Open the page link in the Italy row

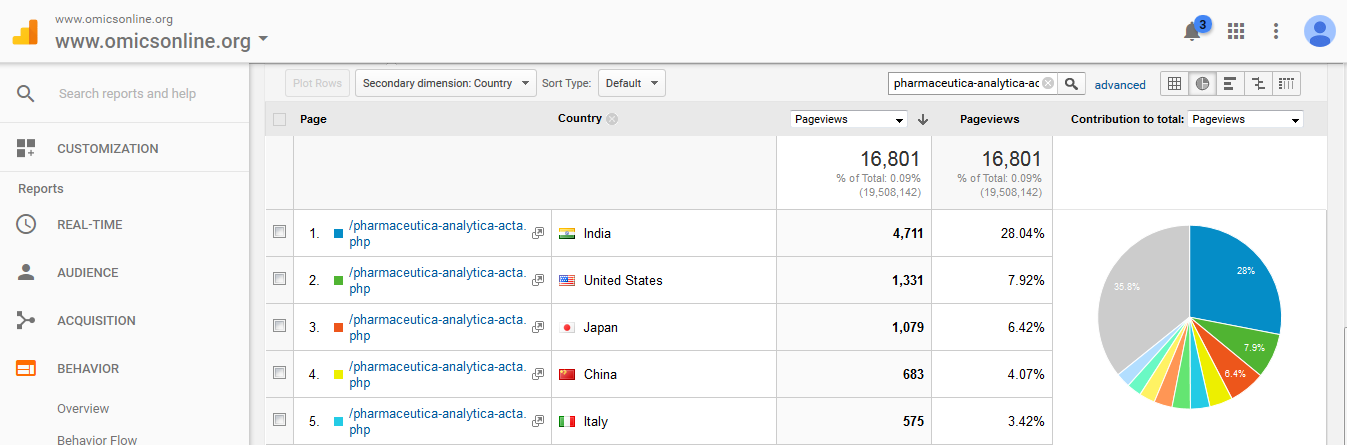[x=437, y=421]
